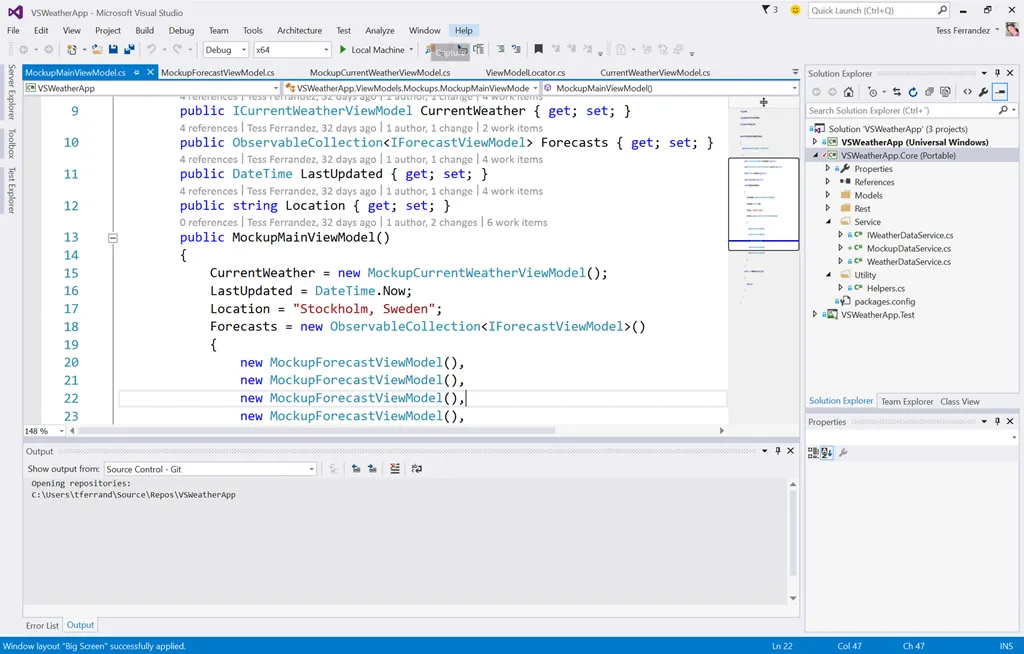Click Tess Ferrandez account name
This screenshot has height=654, width=1024.
coord(962,30)
